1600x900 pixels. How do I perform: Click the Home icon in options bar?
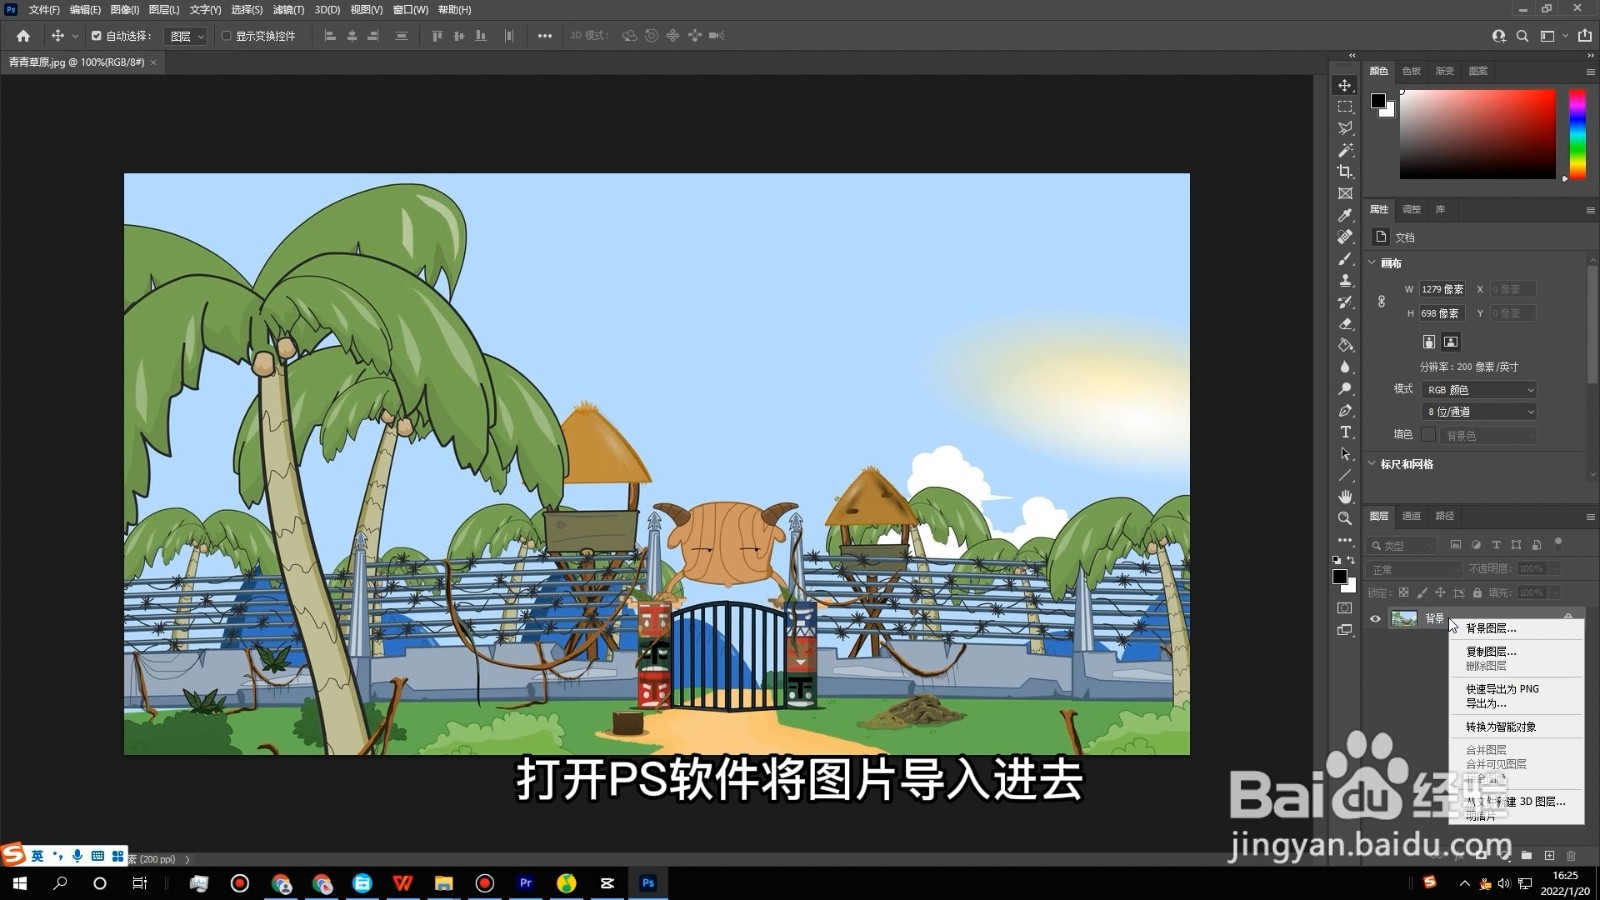(23, 36)
